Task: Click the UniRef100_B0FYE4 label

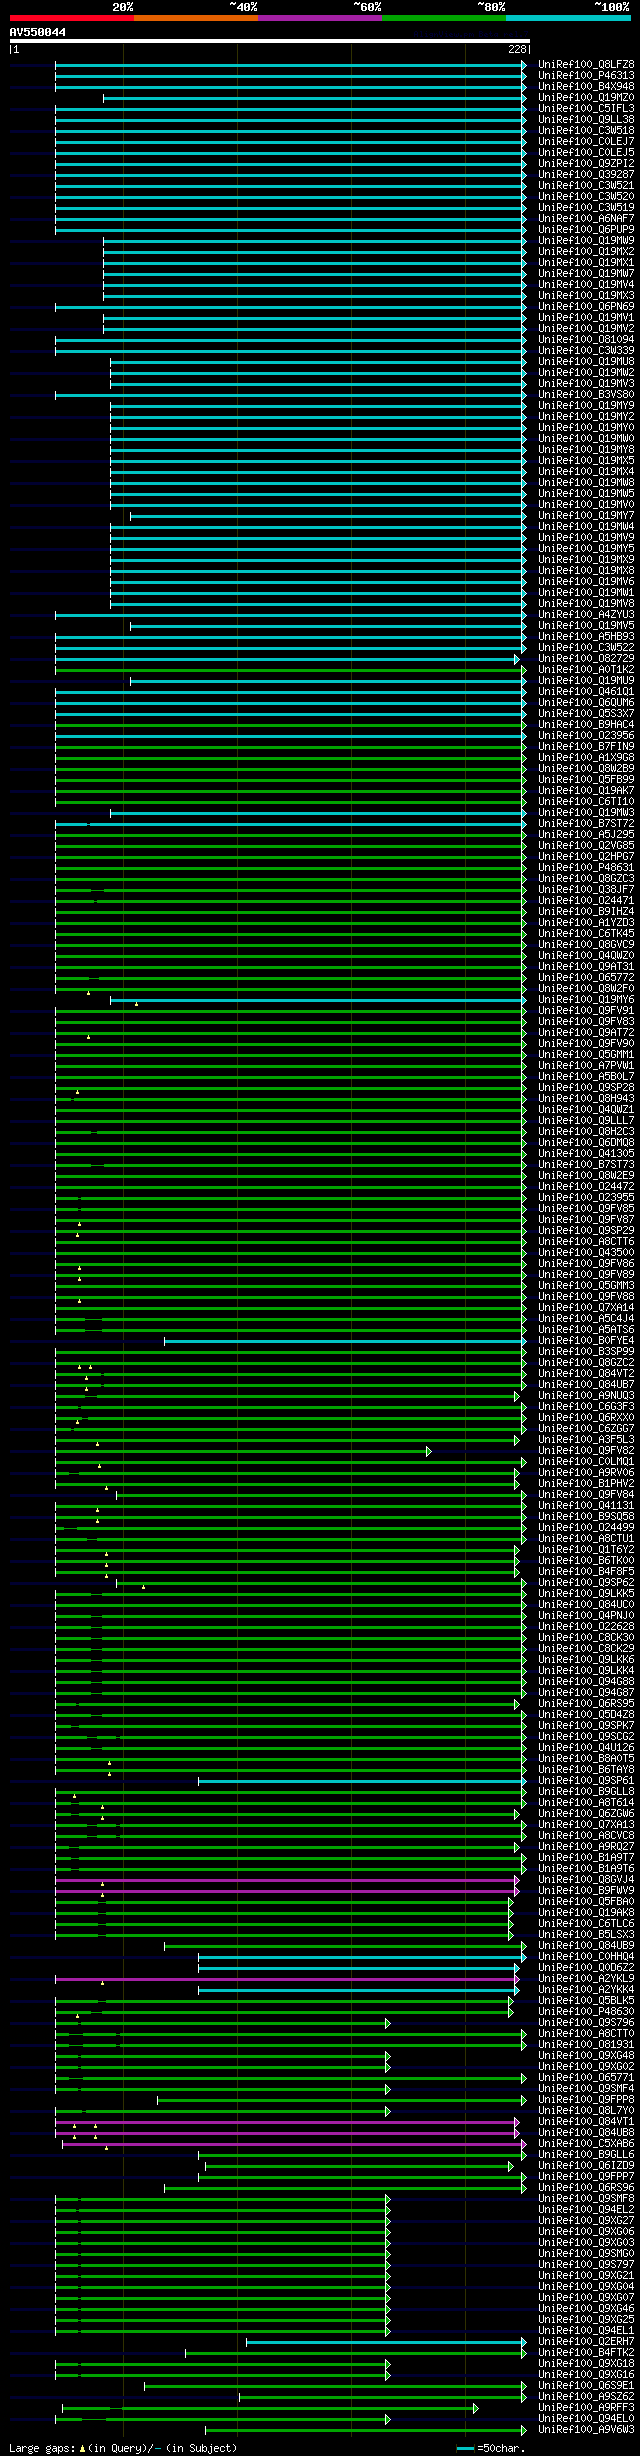Action: click(586, 1341)
